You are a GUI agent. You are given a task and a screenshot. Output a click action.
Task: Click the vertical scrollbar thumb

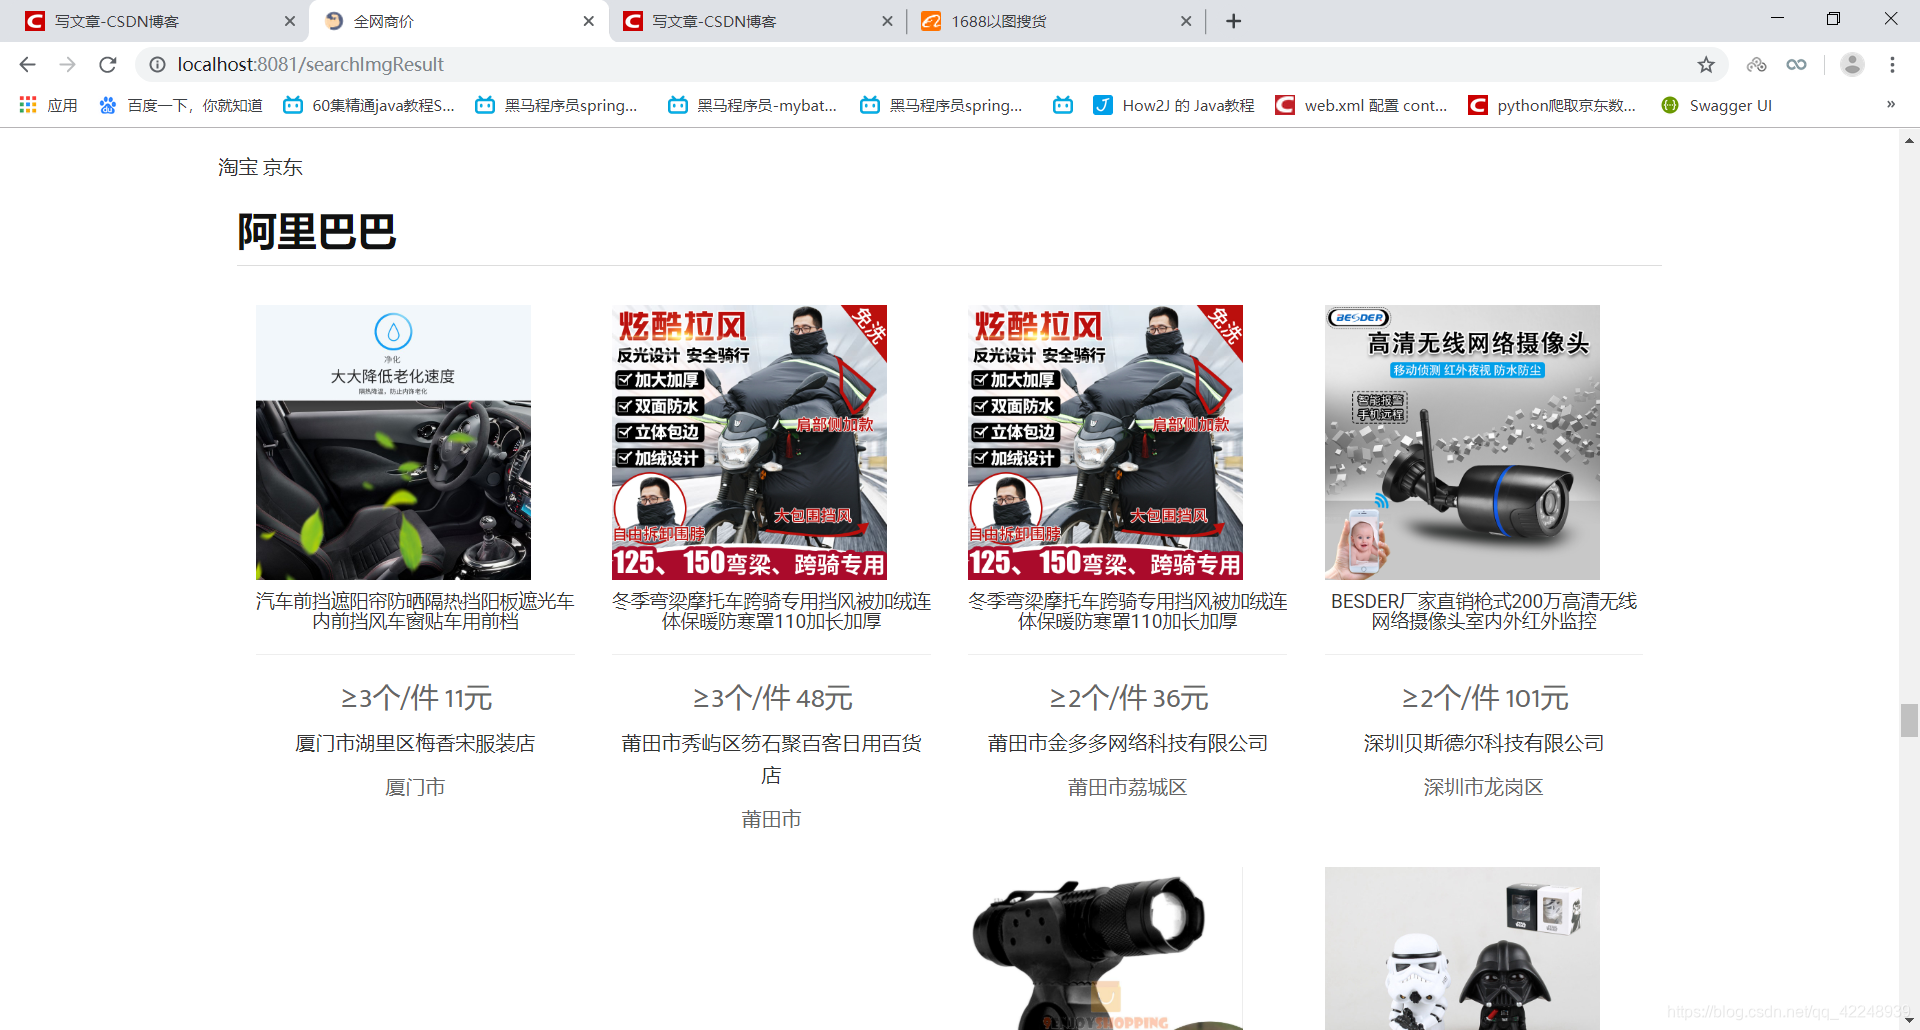[x=1909, y=720]
